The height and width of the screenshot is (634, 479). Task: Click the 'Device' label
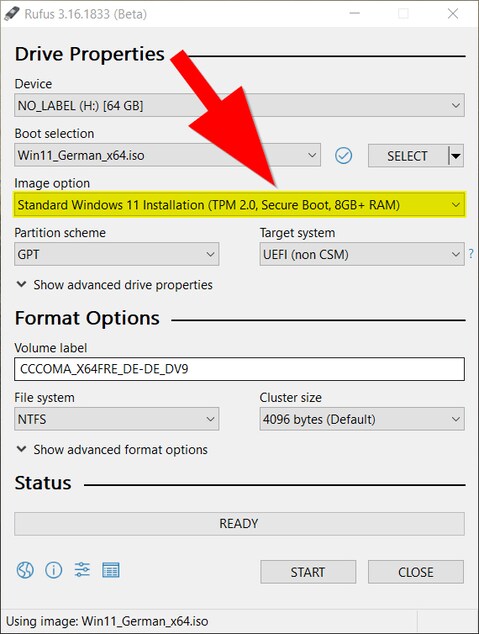point(33,84)
